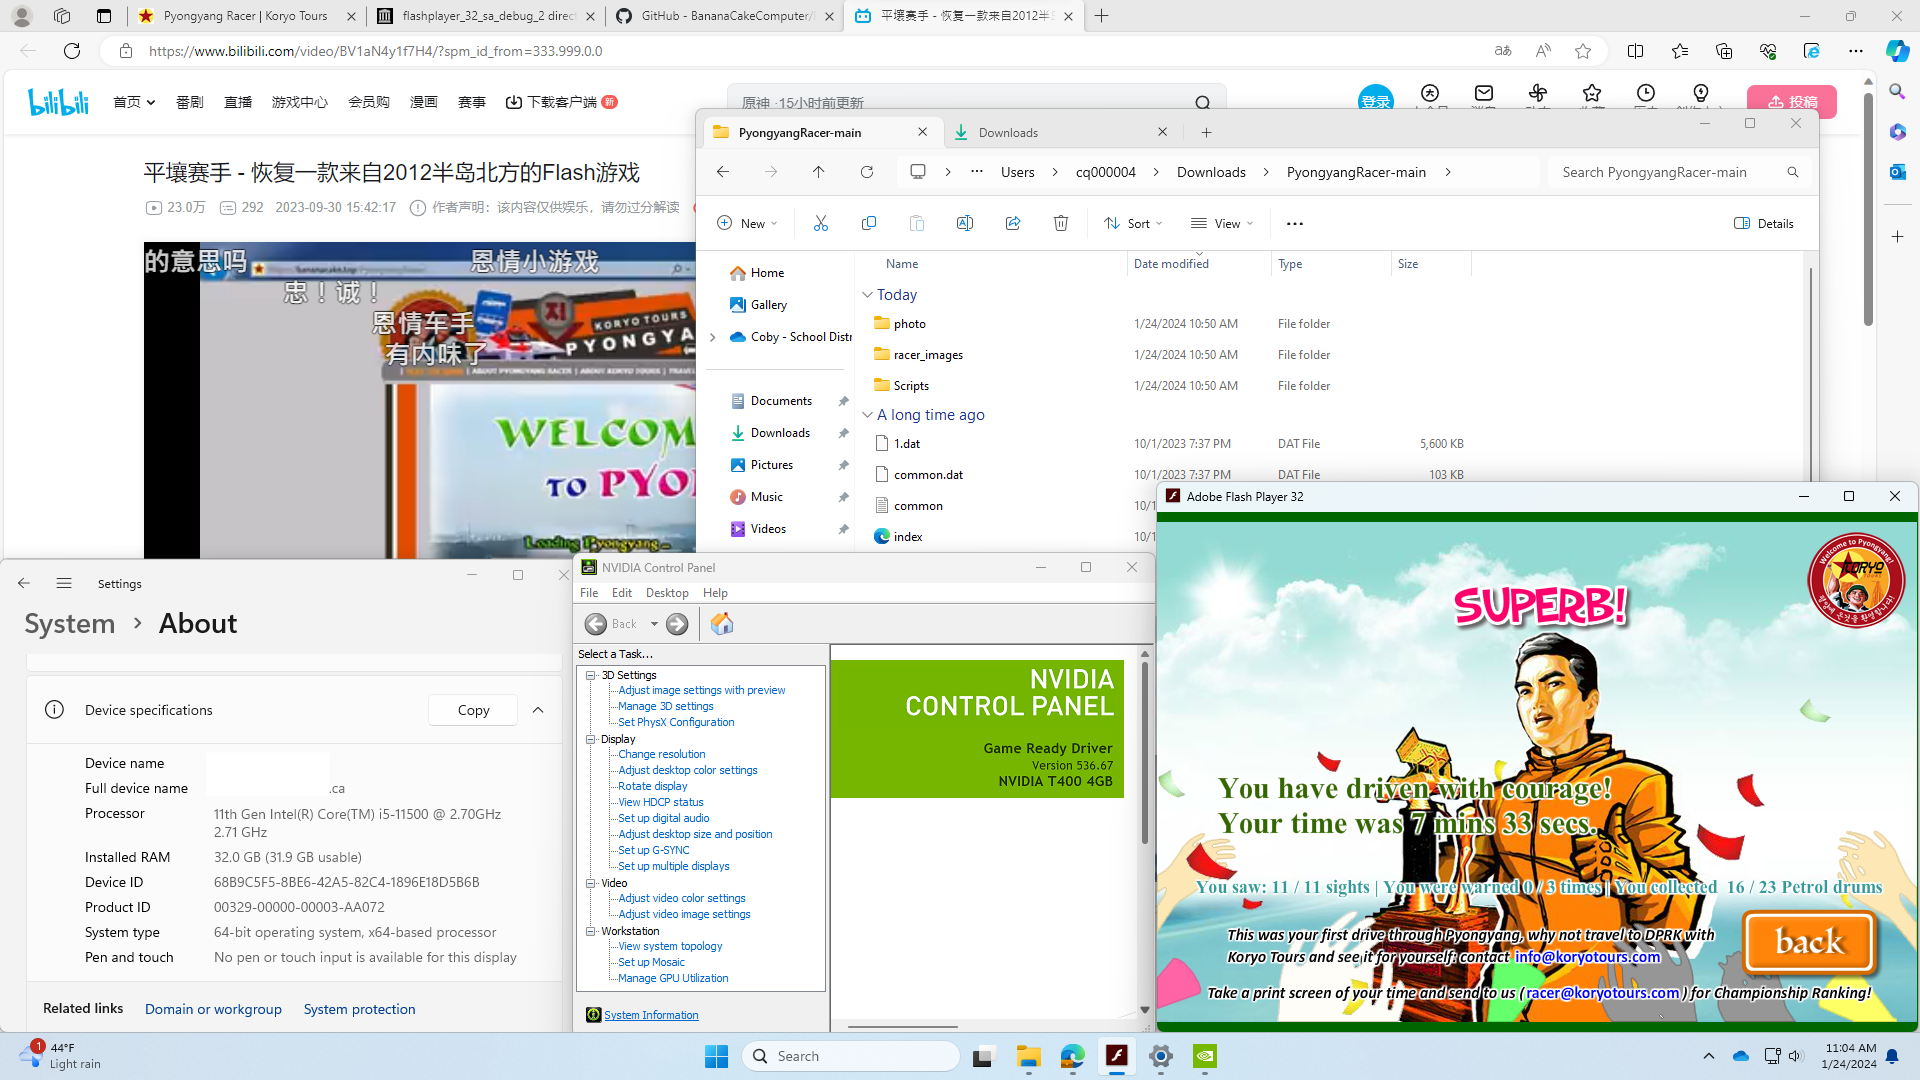Viewport: 1920px width, 1080px height.
Task: Switch to GitHub BananaCakeComputer browser tab
Action: pyautogui.click(x=724, y=16)
